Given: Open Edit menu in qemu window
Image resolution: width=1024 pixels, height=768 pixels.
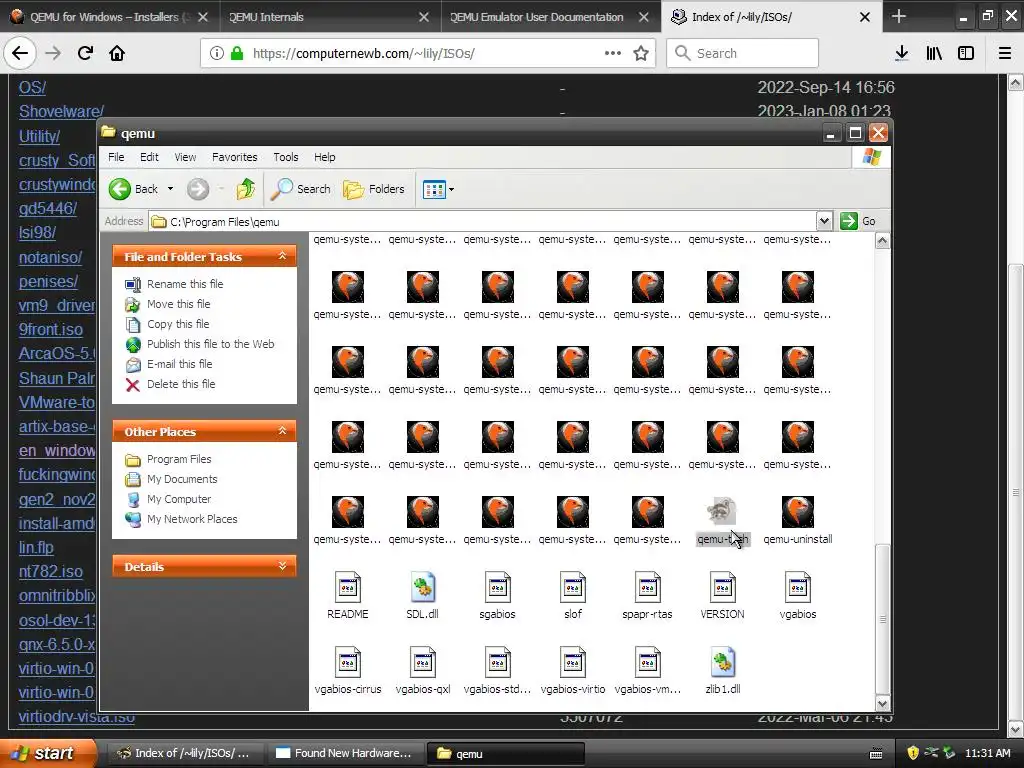Looking at the screenshot, I should click(149, 157).
